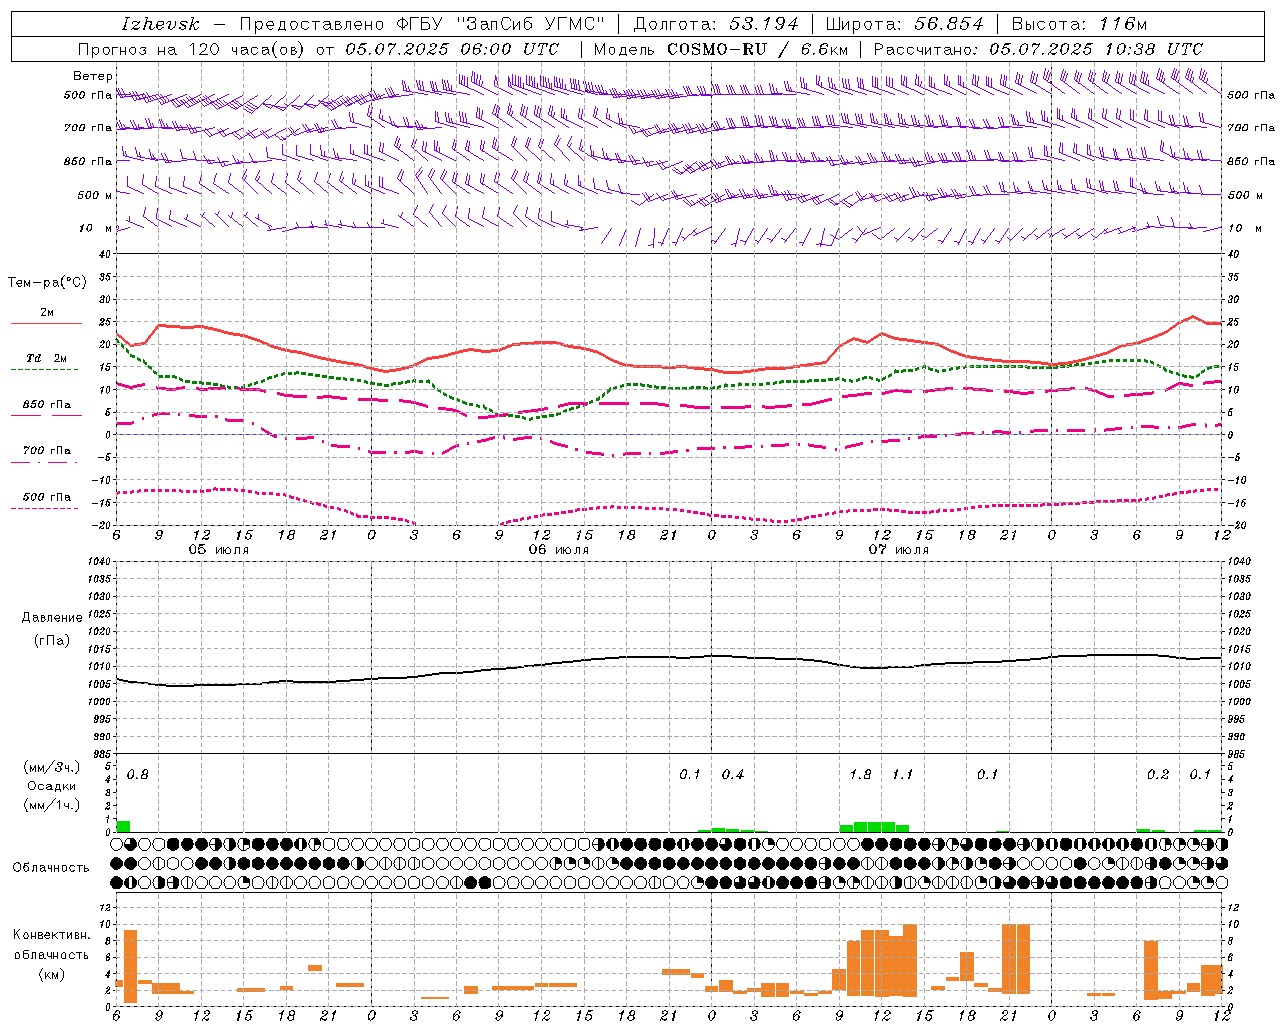Click the latitude value "Широта: 56.854"

pos(904,24)
